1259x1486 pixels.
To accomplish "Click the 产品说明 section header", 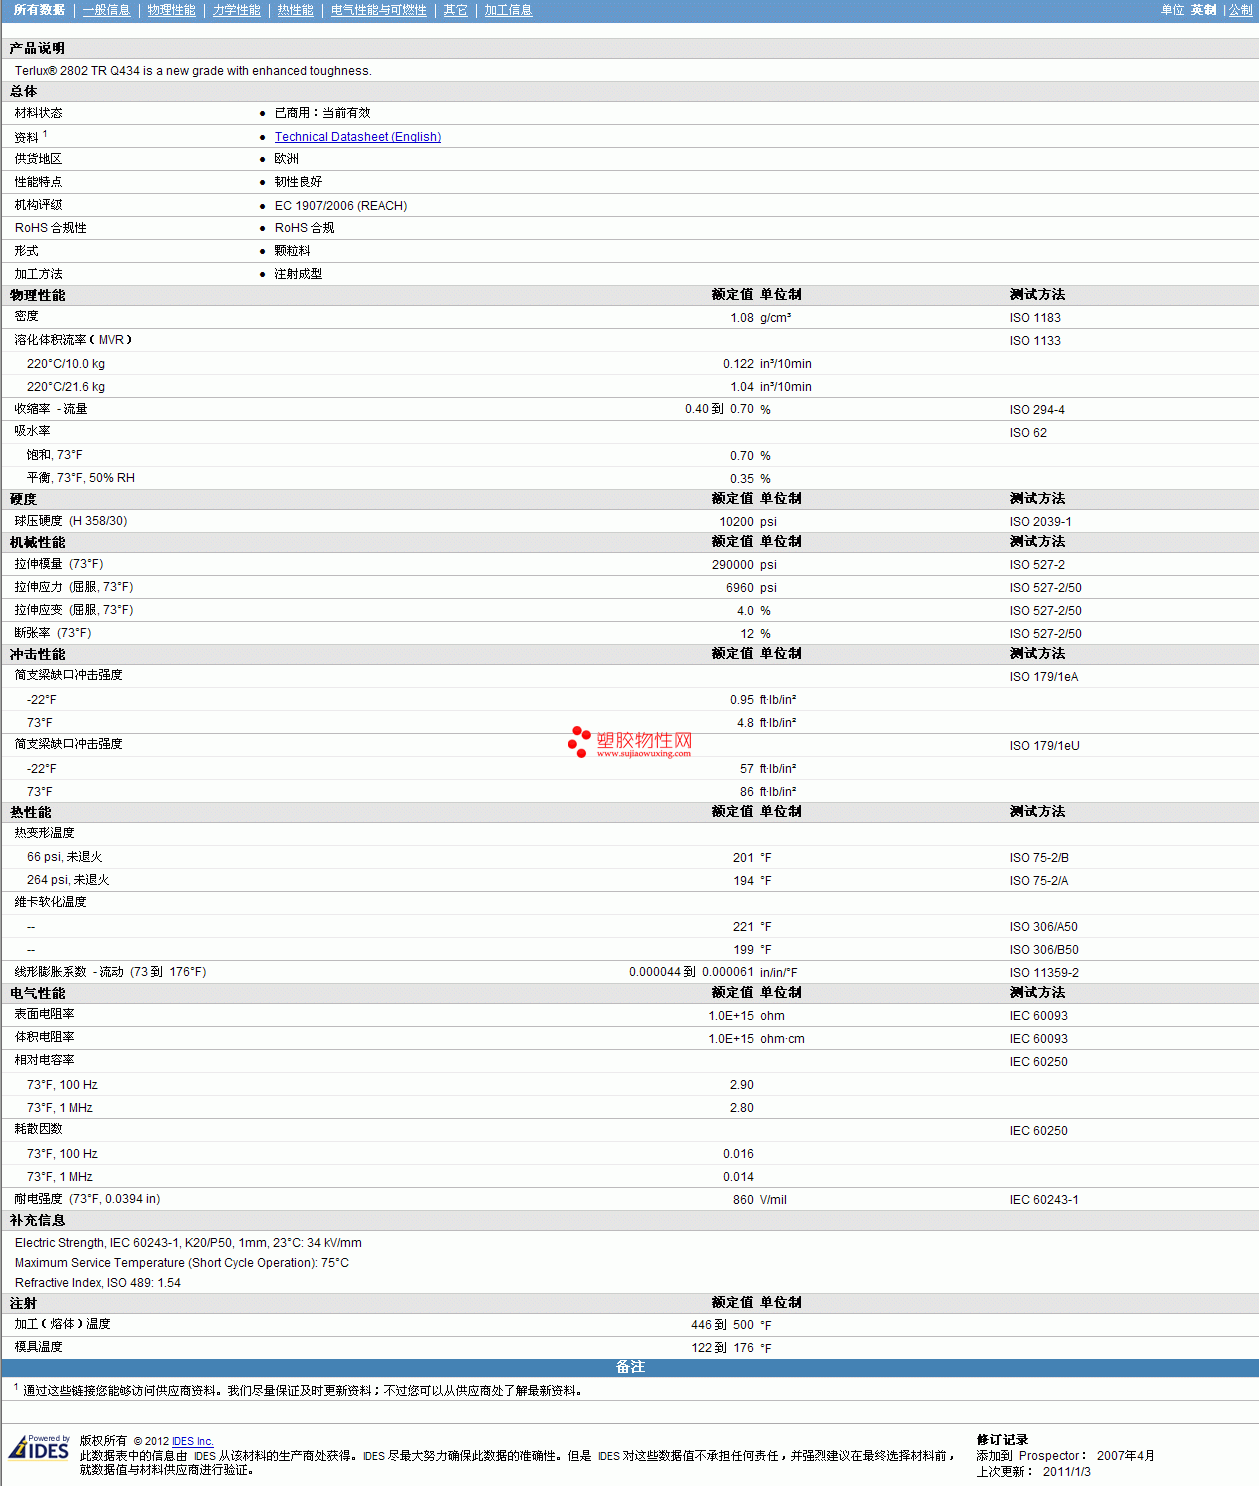I will click(x=38, y=48).
